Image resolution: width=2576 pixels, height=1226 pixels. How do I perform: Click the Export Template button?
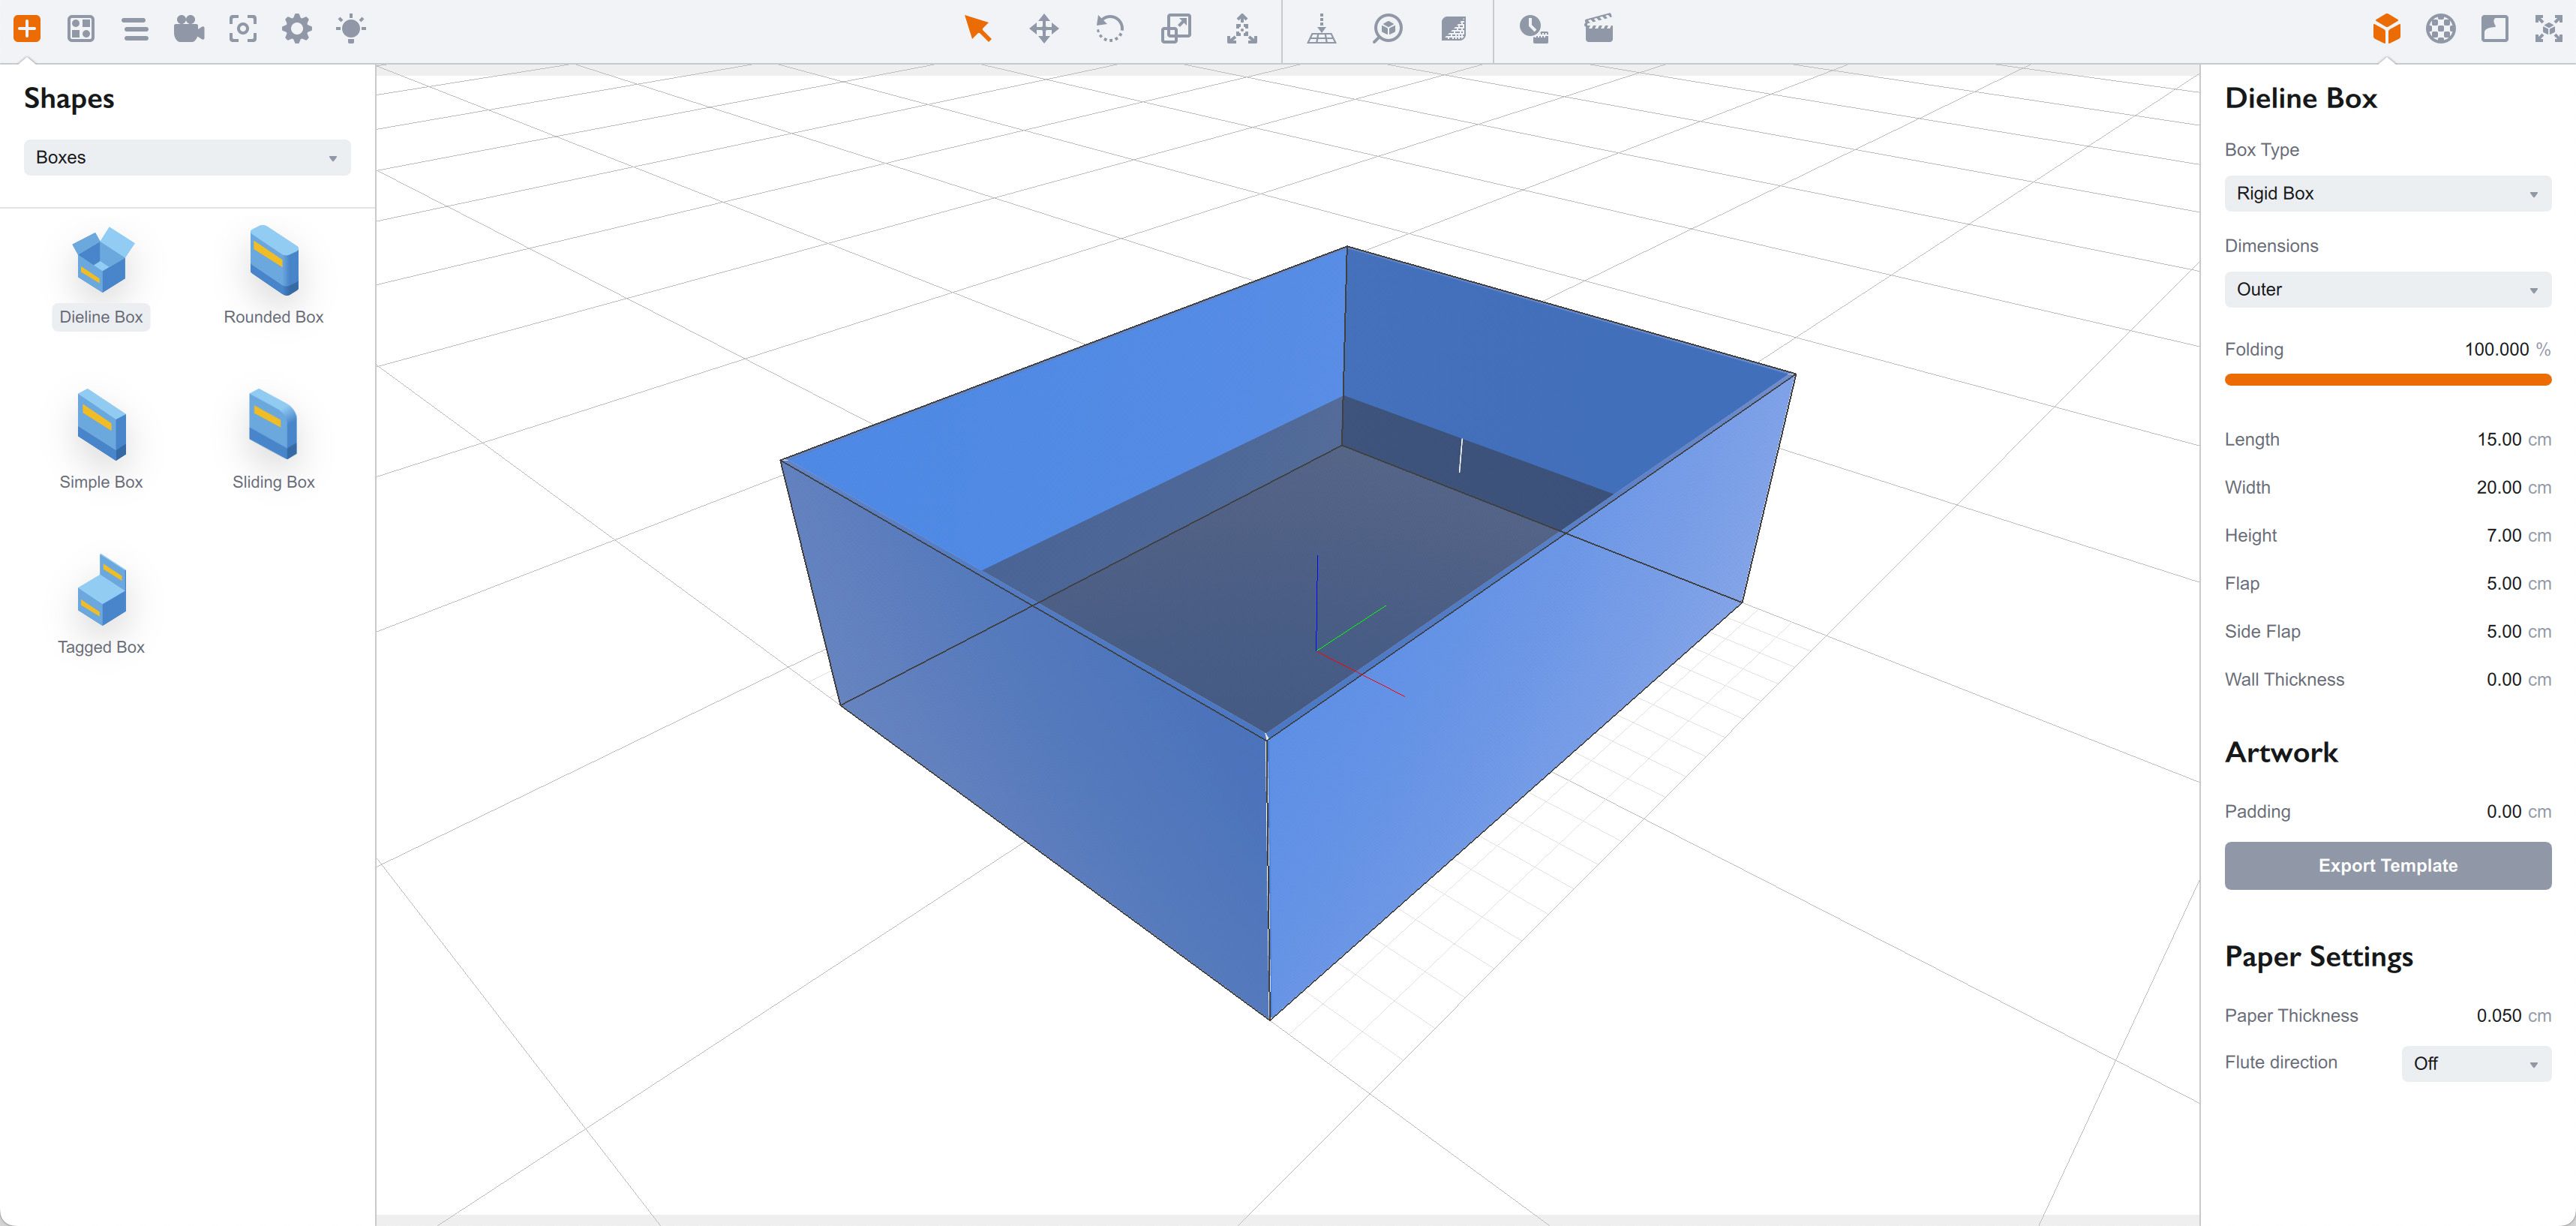2387,865
